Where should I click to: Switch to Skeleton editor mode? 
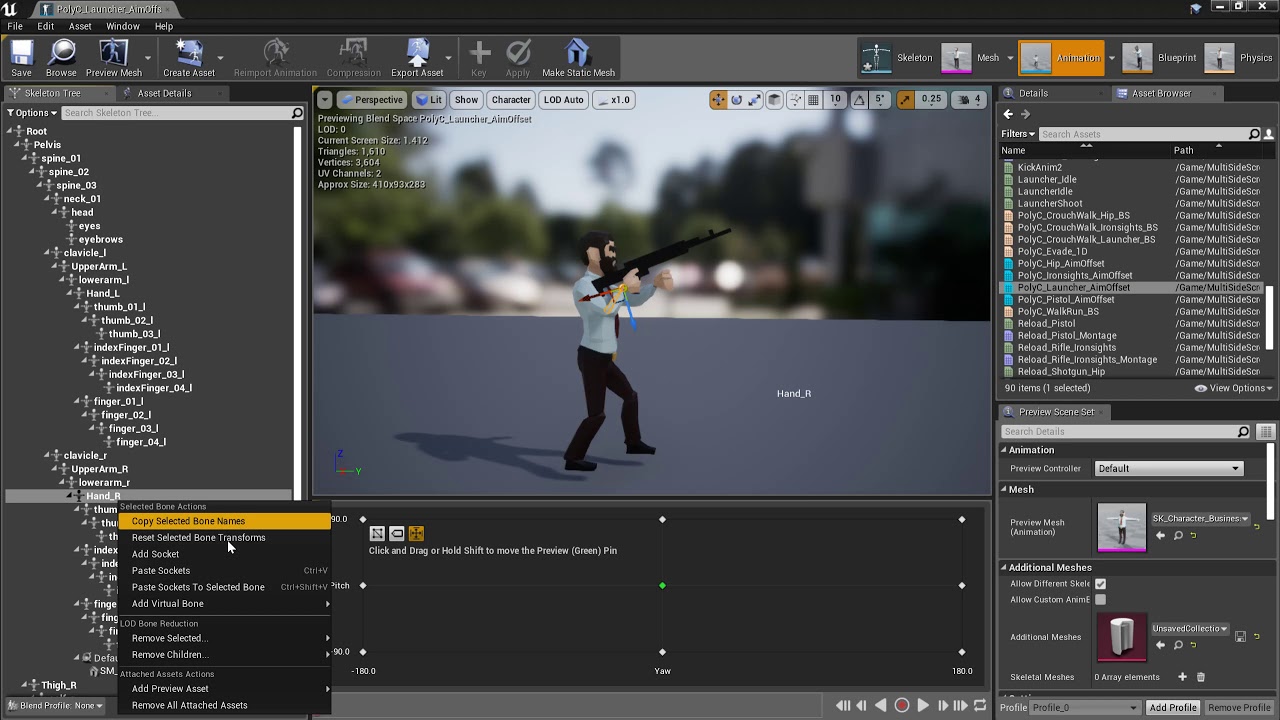click(x=898, y=58)
